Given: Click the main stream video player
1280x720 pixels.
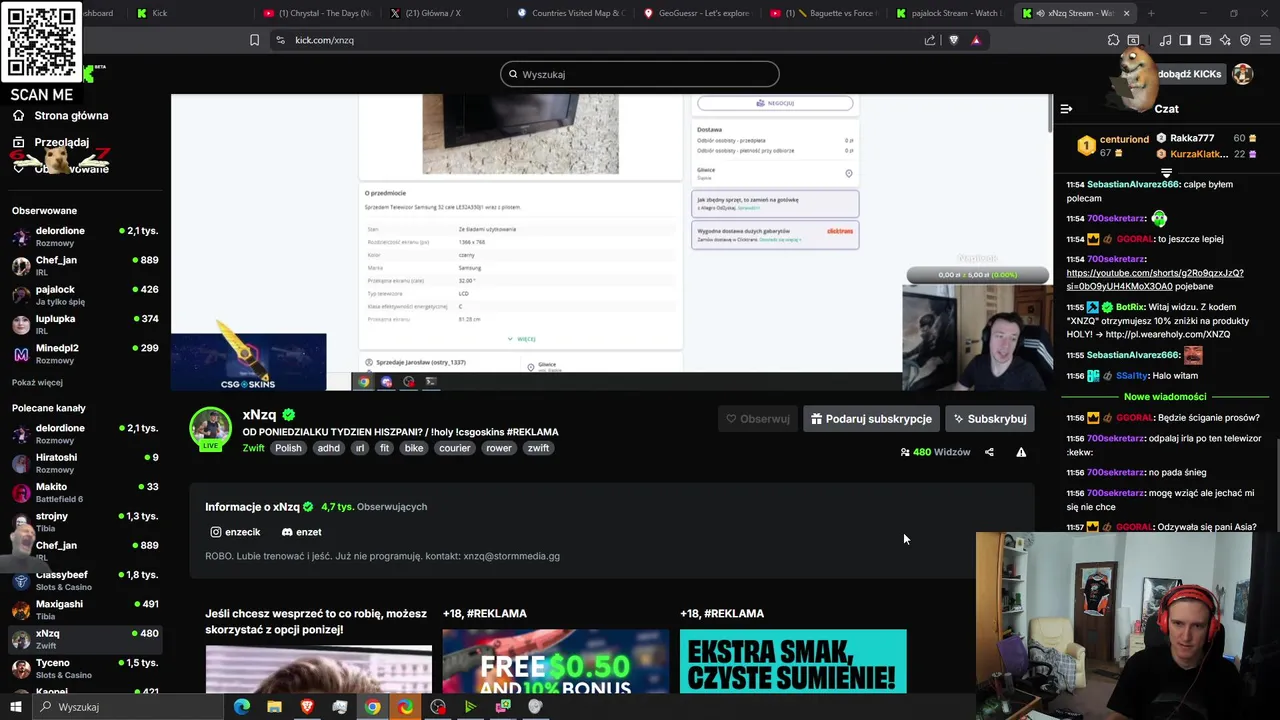Looking at the screenshot, I should [x=611, y=243].
